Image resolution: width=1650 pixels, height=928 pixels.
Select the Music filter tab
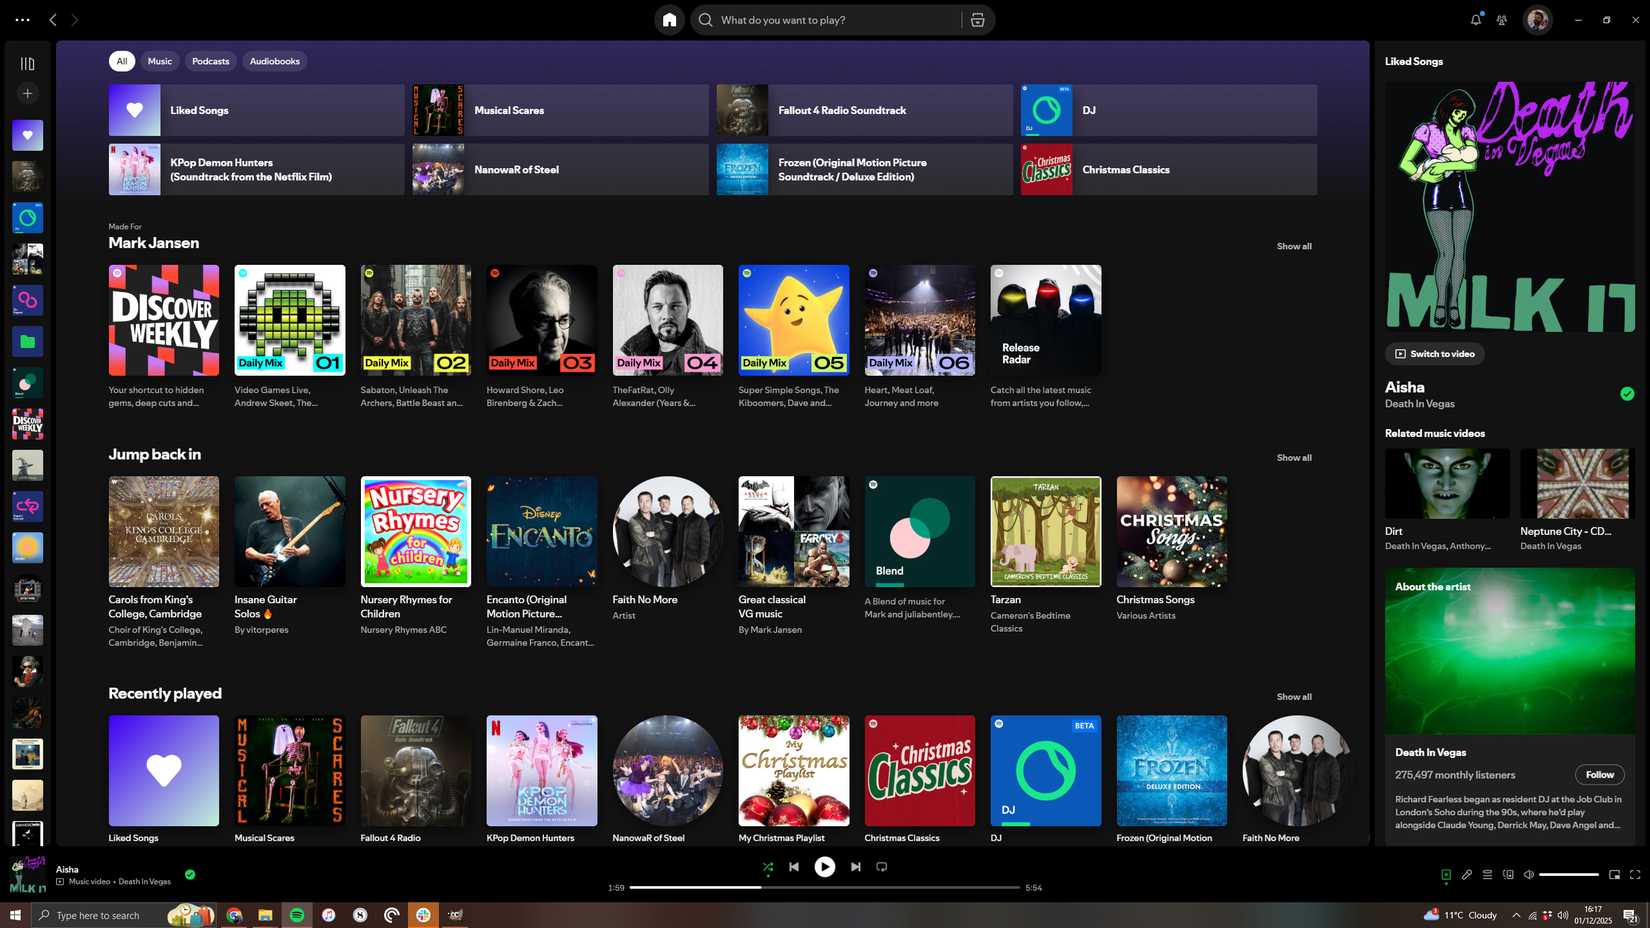coord(159,61)
